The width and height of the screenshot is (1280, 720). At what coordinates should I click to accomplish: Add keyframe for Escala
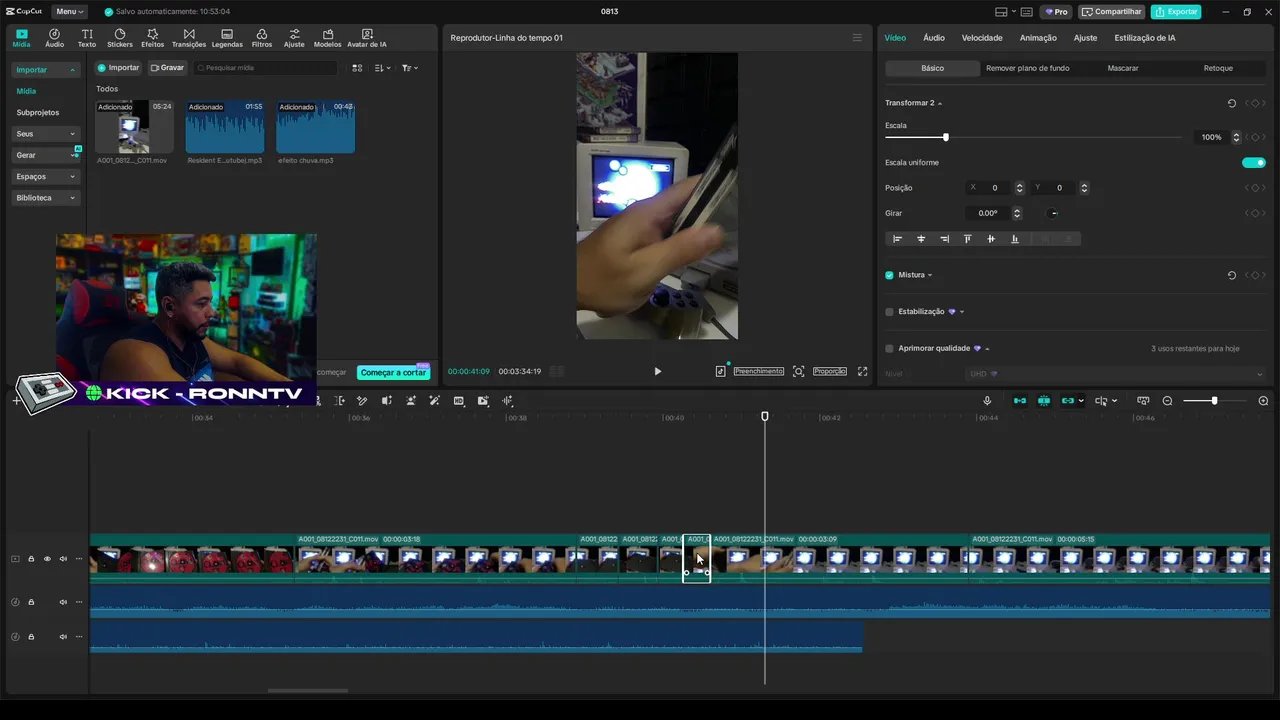pyautogui.click(x=1255, y=137)
